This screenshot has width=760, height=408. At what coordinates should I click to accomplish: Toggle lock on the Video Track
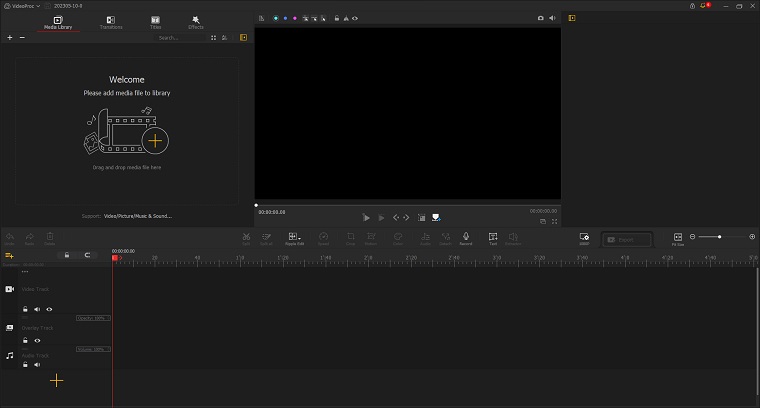coord(25,309)
